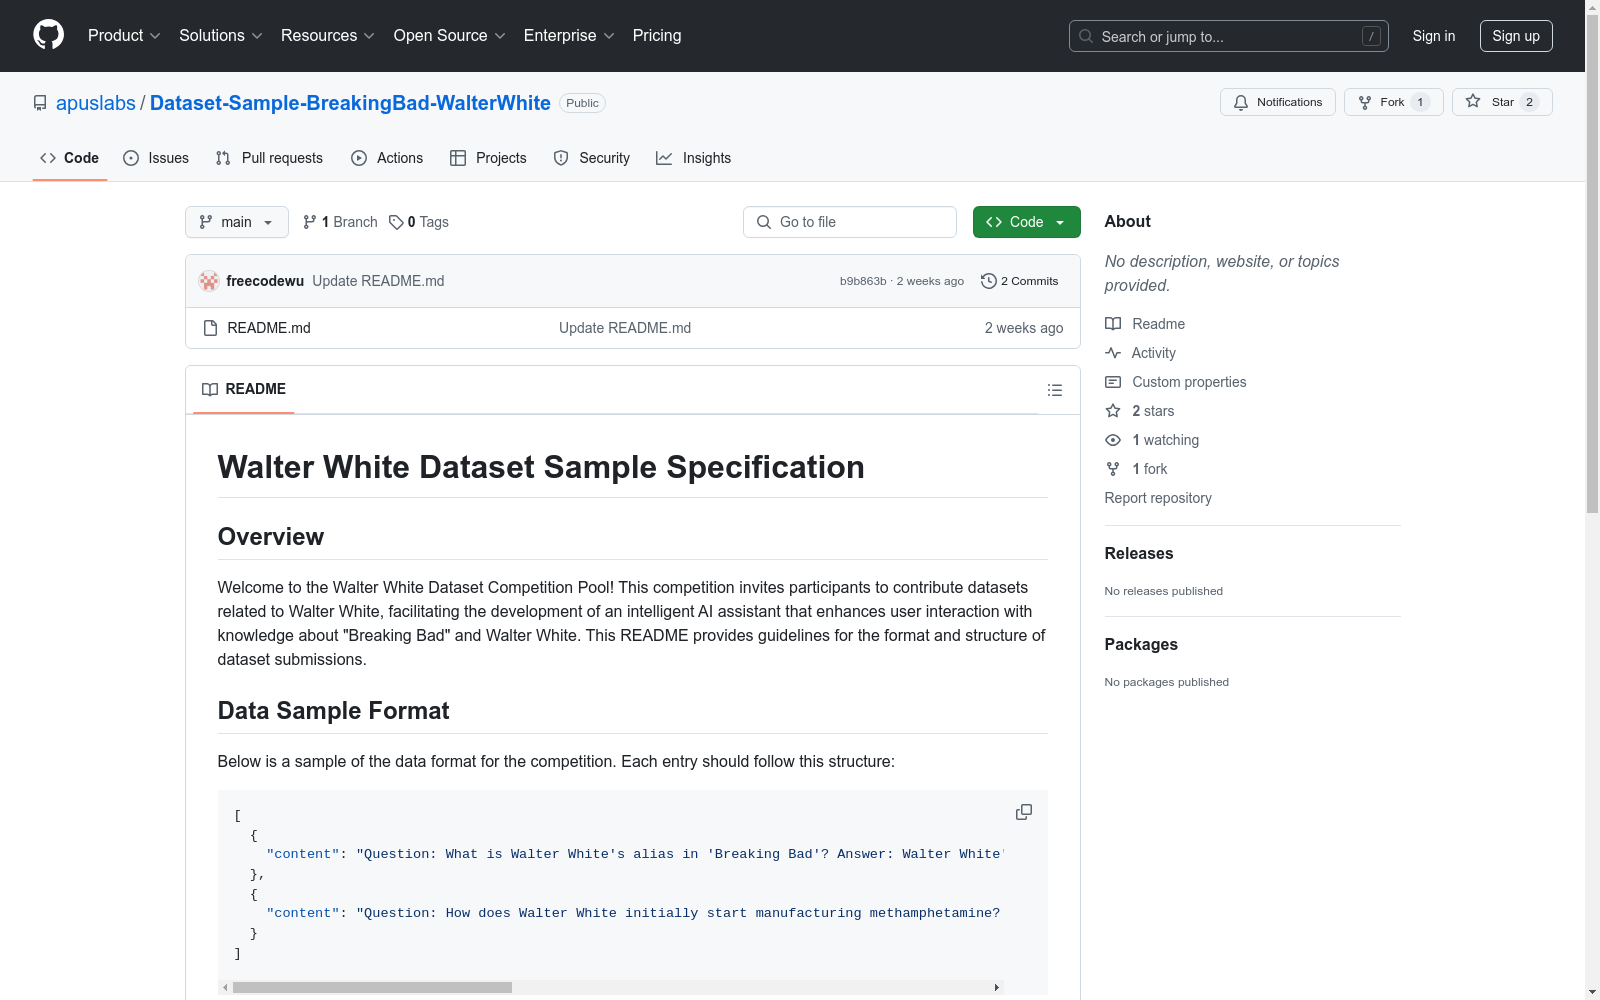Open the GitHub home logo
Image resolution: width=1600 pixels, height=1000 pixels.
pyautogui.click(x=48, y=35)
